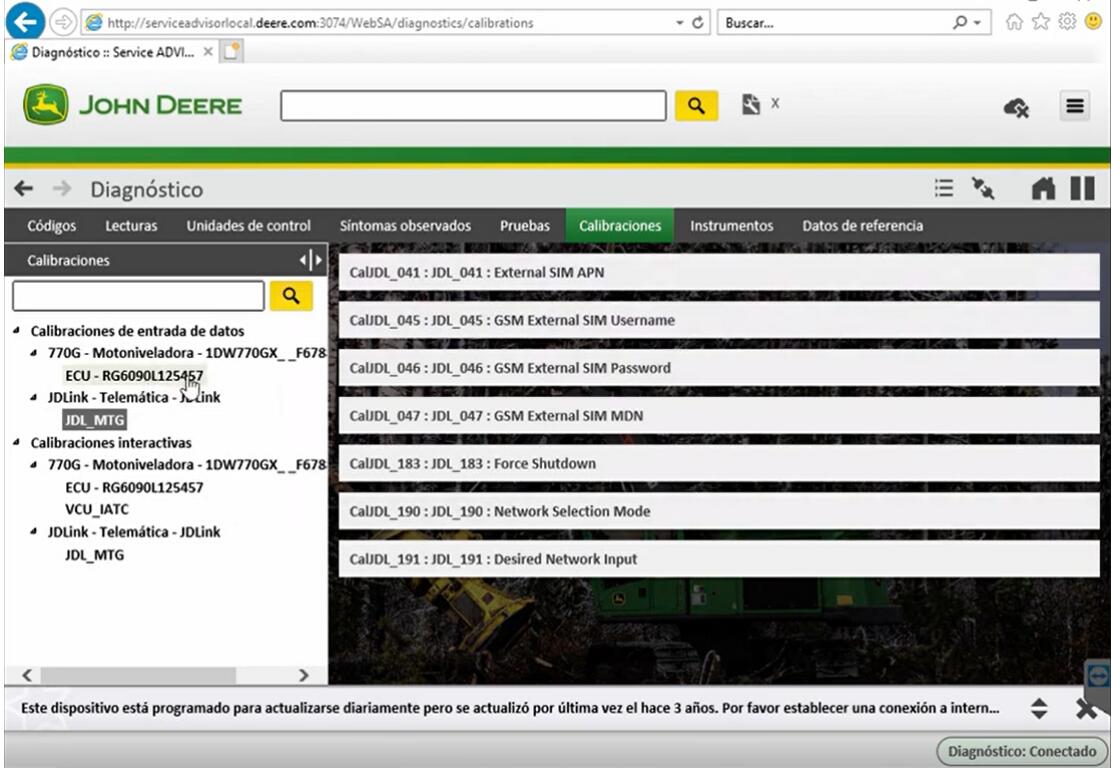The width and height of the screenshot is (1112, 768).
Task: Select JDL_MTG under Calibraciones interactivas
Action: coord(94,555)
